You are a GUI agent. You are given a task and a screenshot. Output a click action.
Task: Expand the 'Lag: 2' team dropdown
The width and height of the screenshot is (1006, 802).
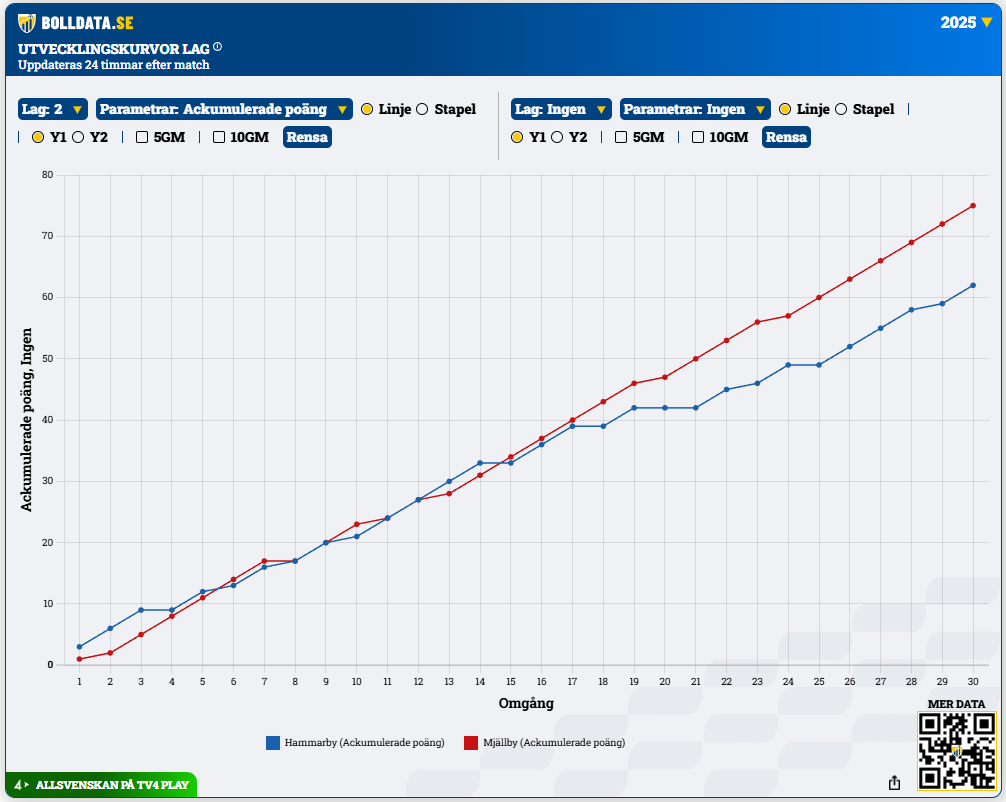(53, 109)
